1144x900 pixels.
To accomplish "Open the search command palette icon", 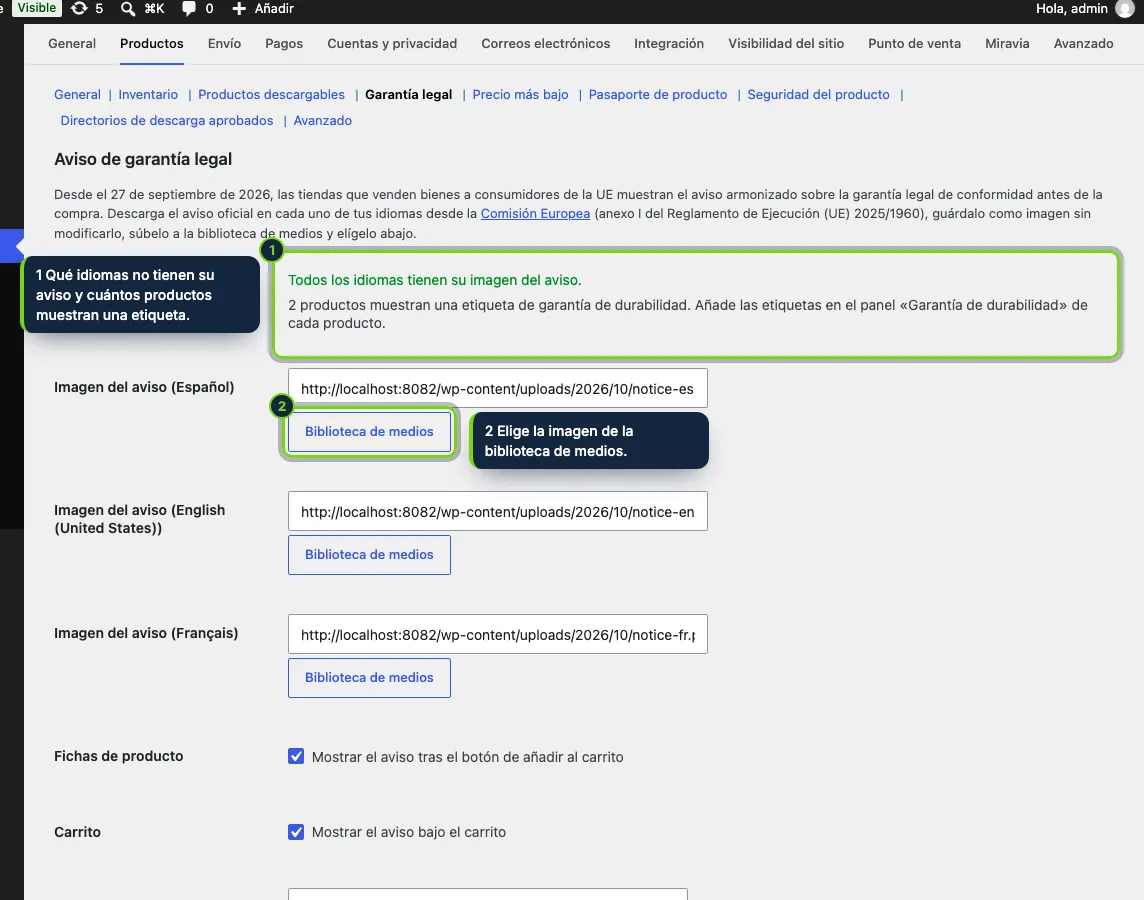I will (x=128, y=9).
